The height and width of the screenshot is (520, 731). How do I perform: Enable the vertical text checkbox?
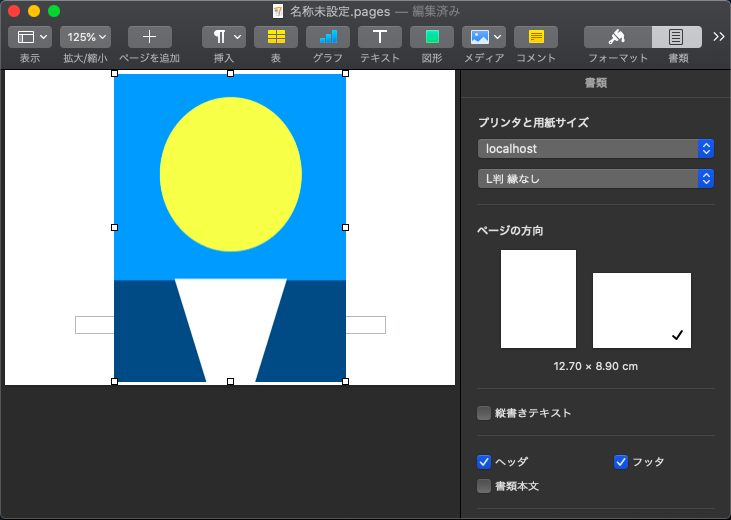pos(484,413)
